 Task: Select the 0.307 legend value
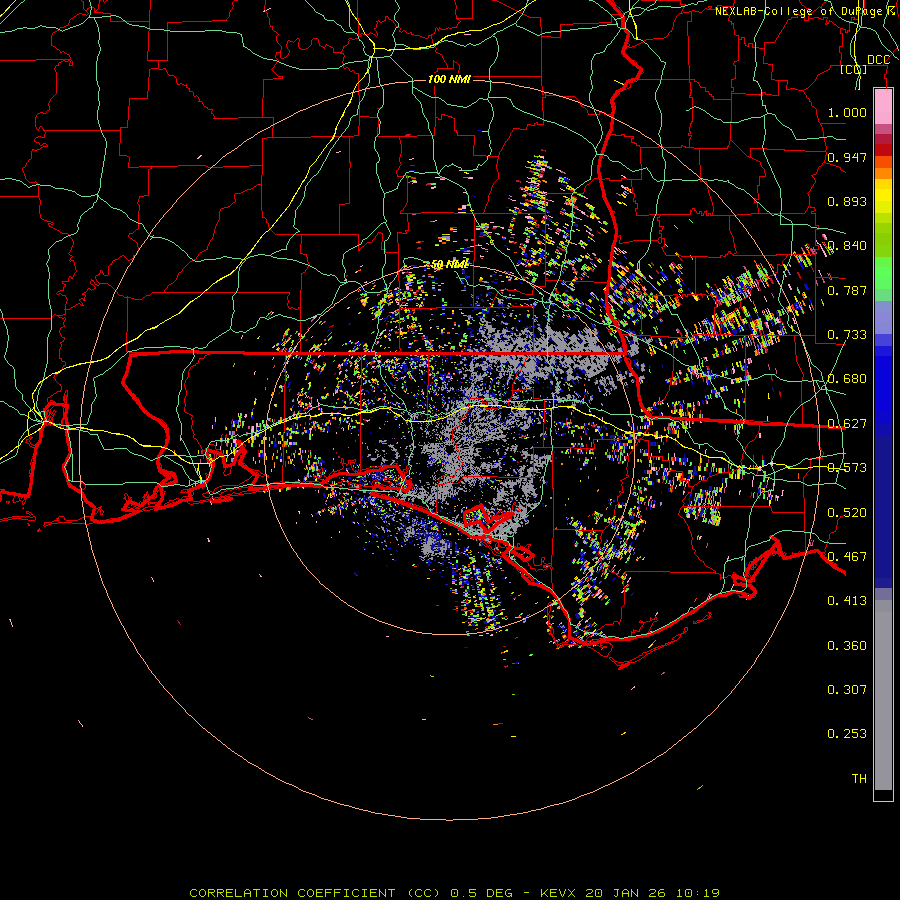coord(847,690)
